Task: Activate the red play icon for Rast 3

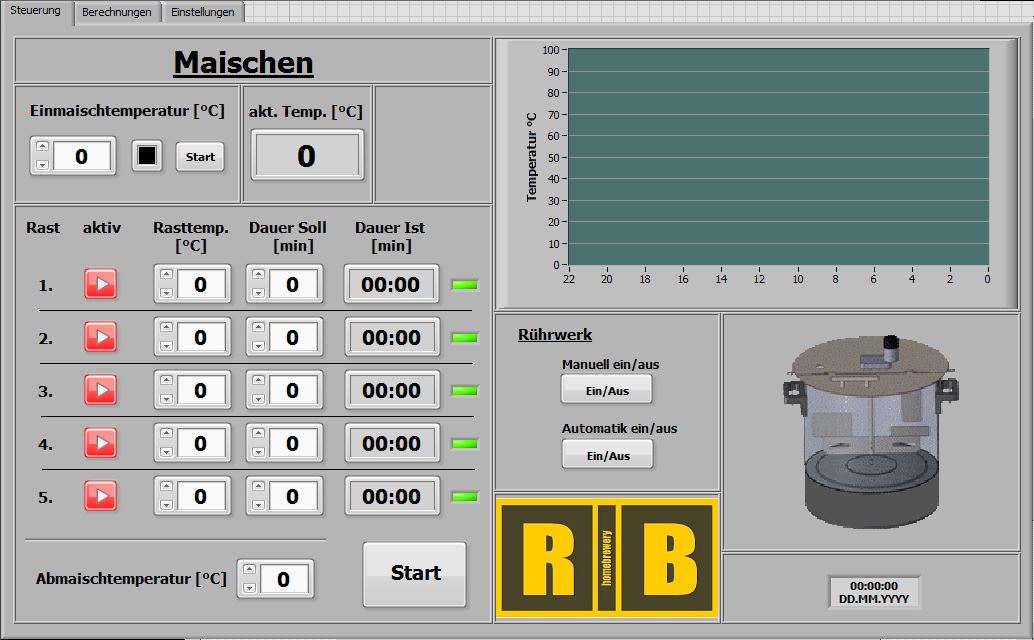Action: click(100, 390)
